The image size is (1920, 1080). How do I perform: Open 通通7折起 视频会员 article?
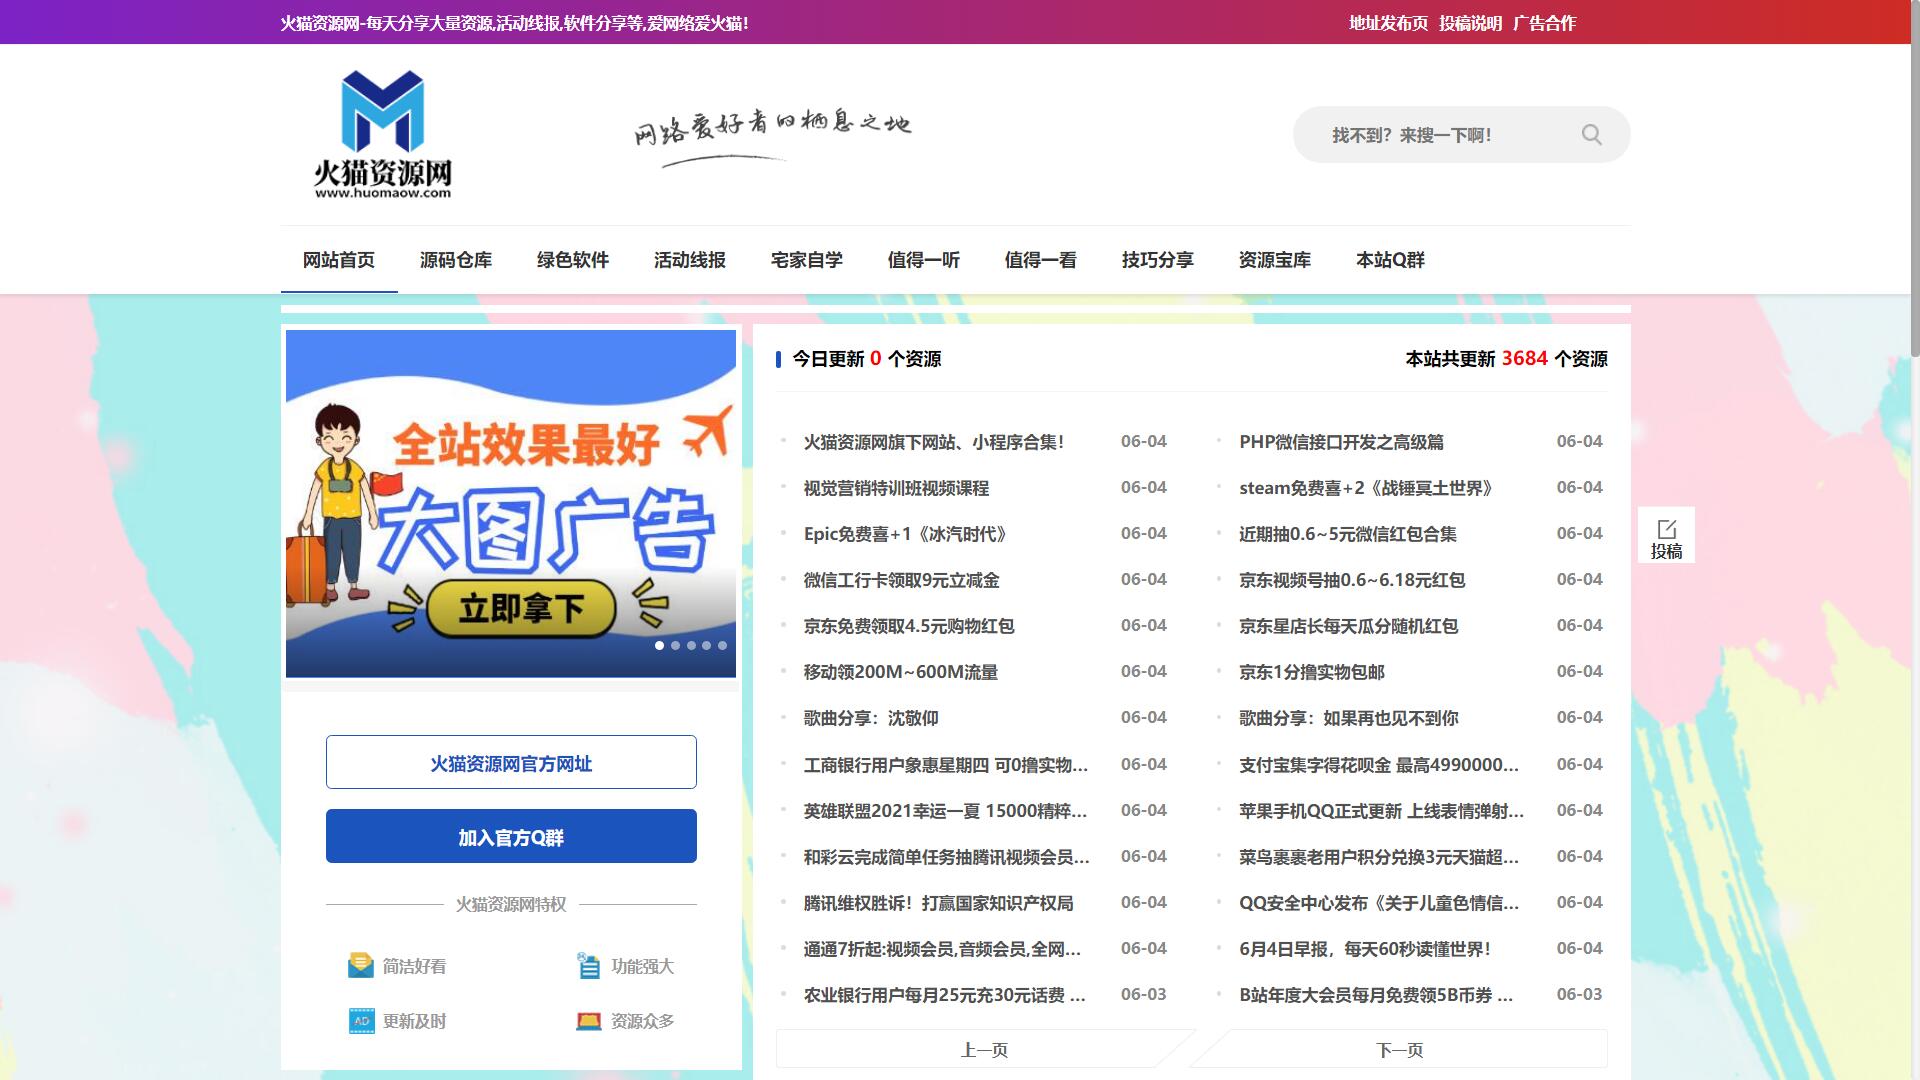click(x=942, y=949)
